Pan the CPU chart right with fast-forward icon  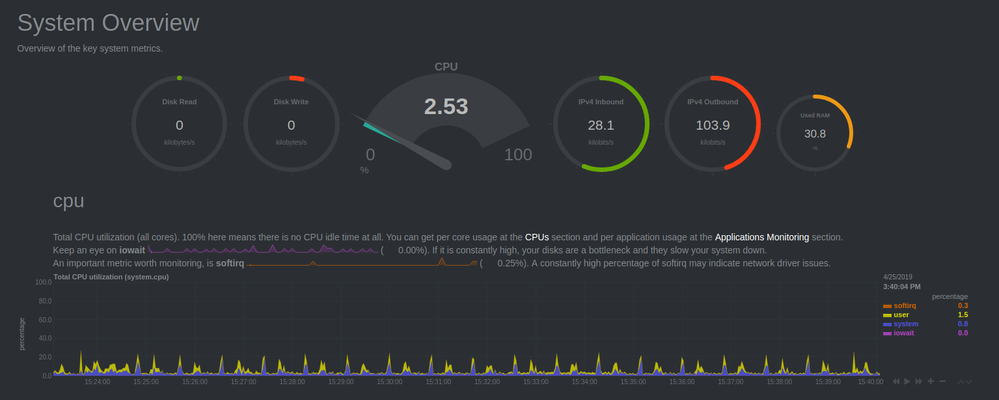coord(919,381)
